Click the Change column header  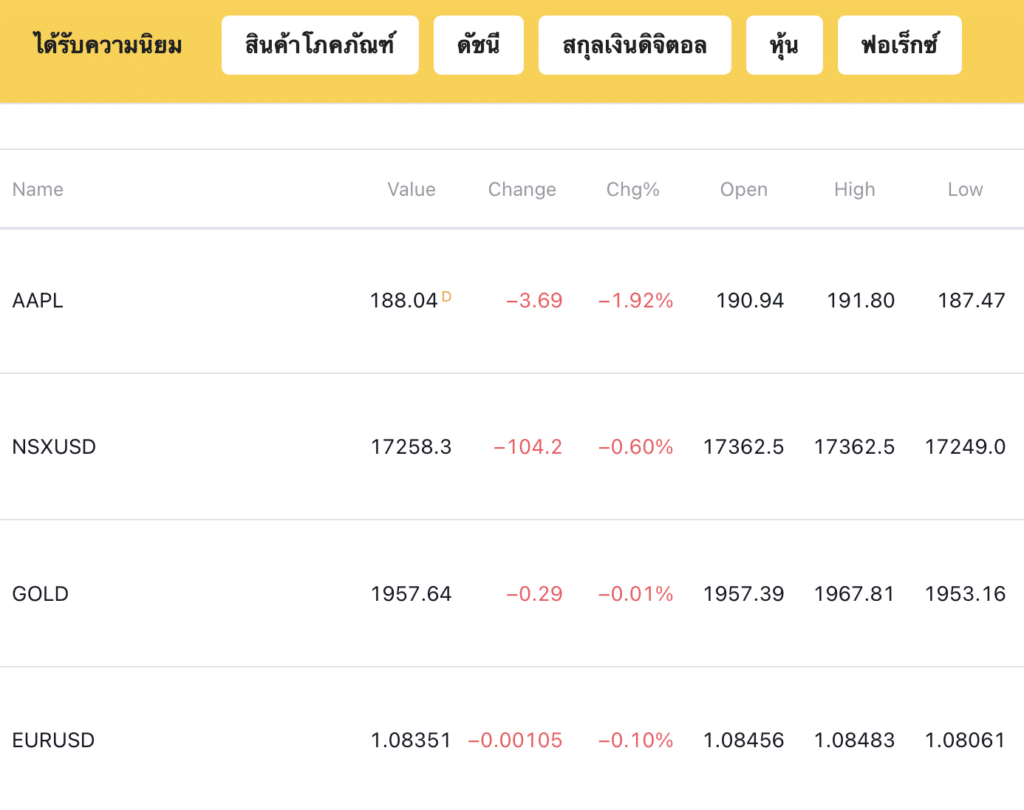(522, 189)
